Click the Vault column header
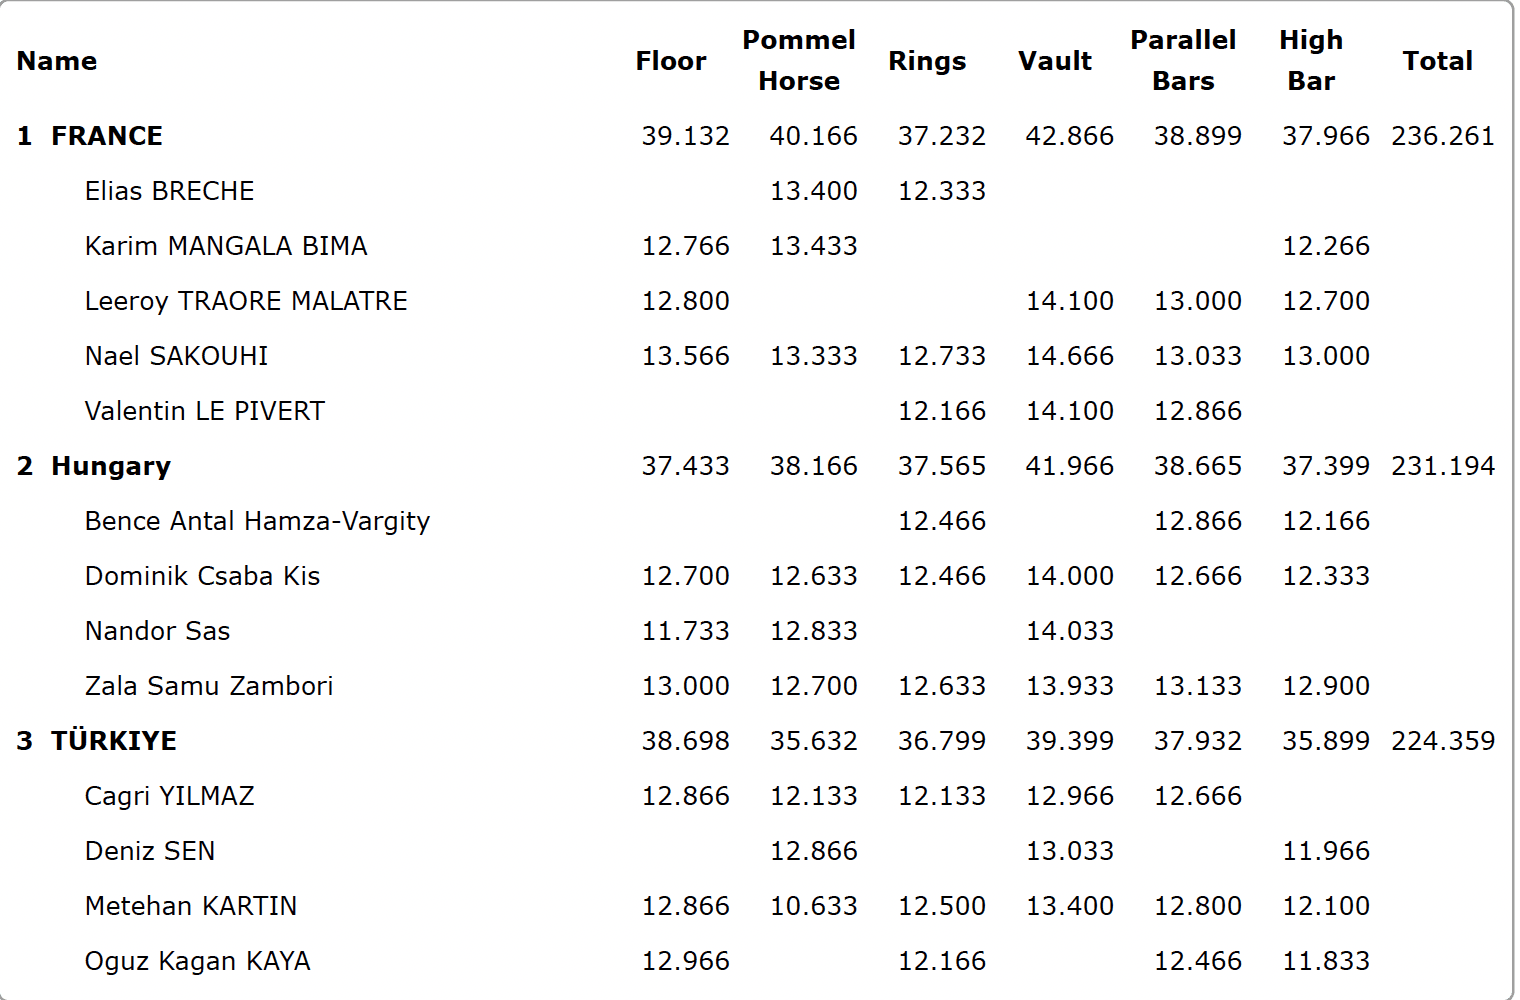 [x=1054, y=61]
